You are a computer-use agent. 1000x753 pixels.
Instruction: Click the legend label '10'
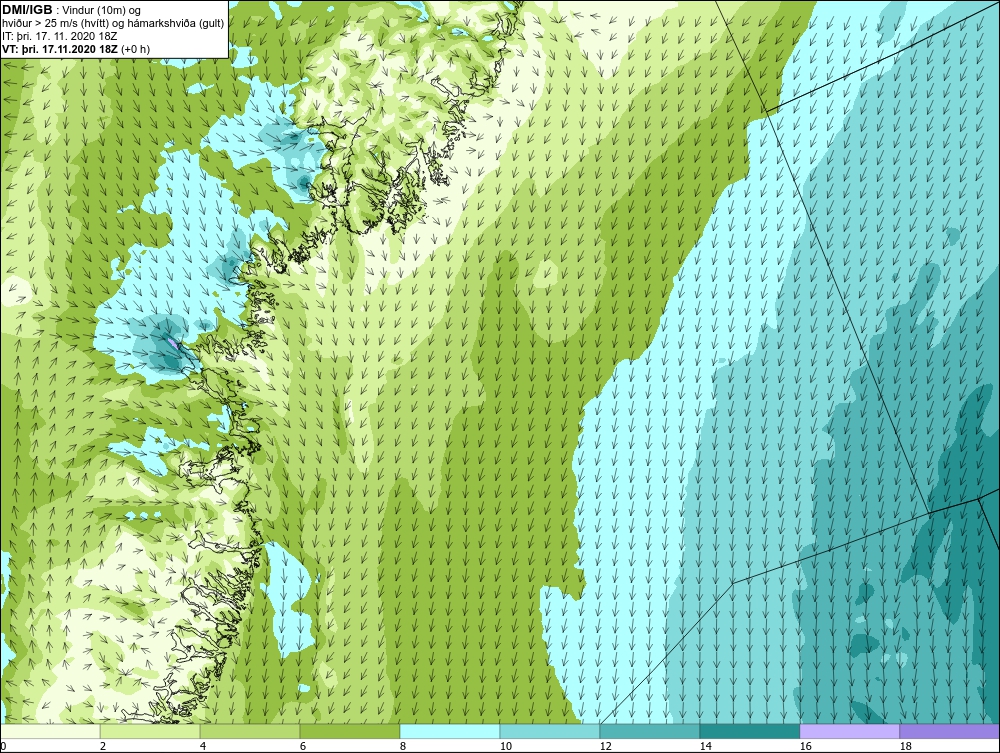pyautogui.click(x=505, y=746)
